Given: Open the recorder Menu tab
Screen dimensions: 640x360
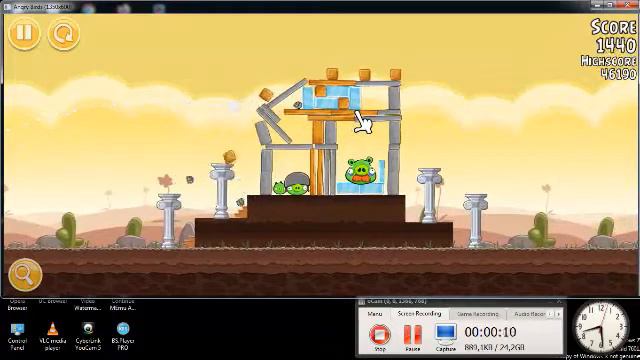Looking at the screenshot, I should click(x=374, y=314).
